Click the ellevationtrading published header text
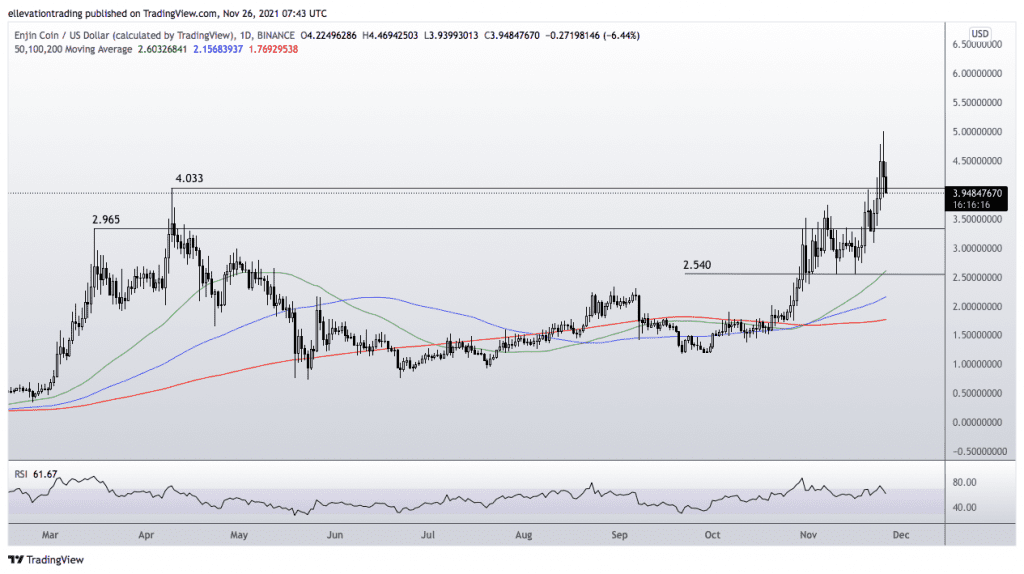 pos(168,13)
